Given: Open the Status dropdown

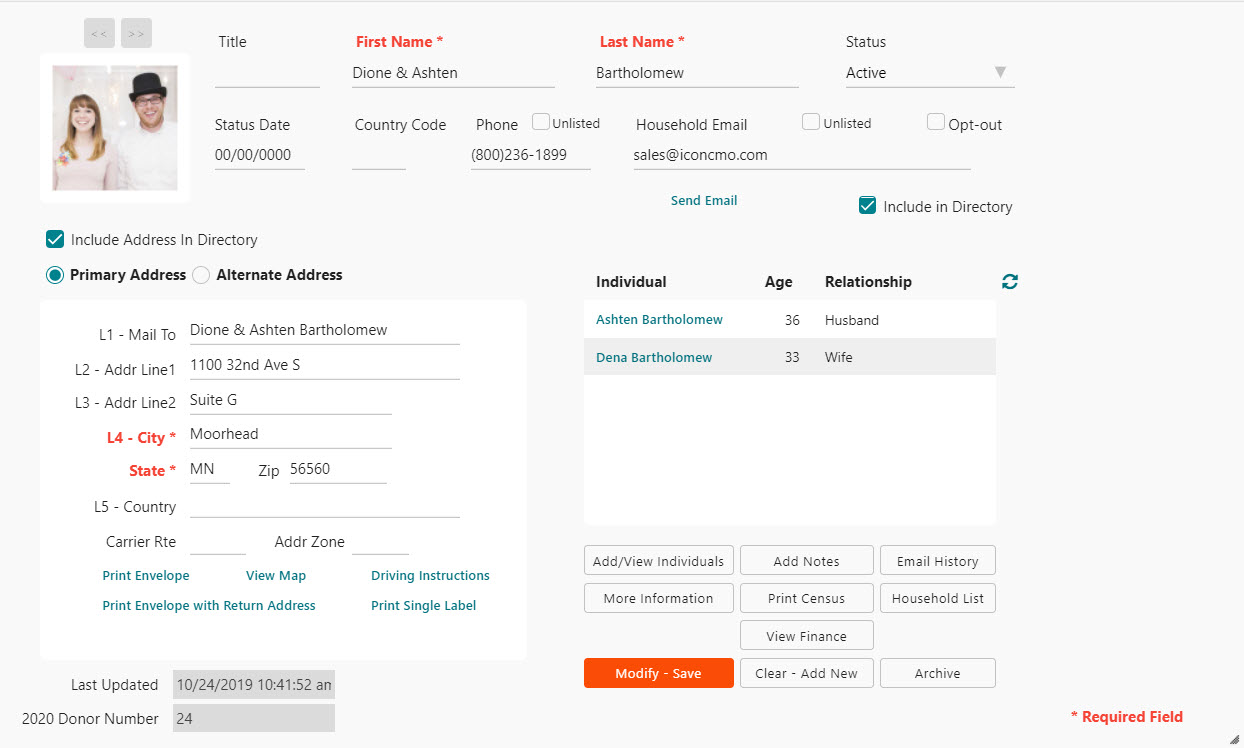Looking at the screenshot, I should 999,72.
